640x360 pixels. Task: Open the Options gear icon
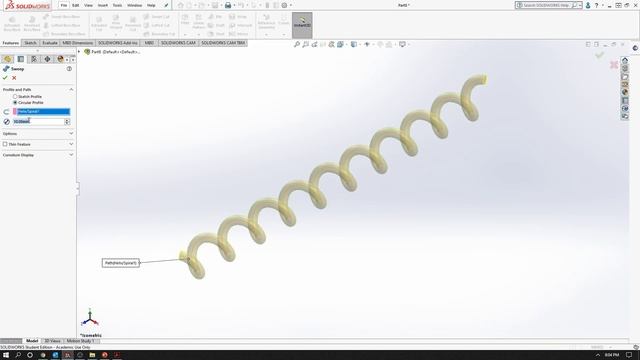pyautogui.click(x=284, y=5)
